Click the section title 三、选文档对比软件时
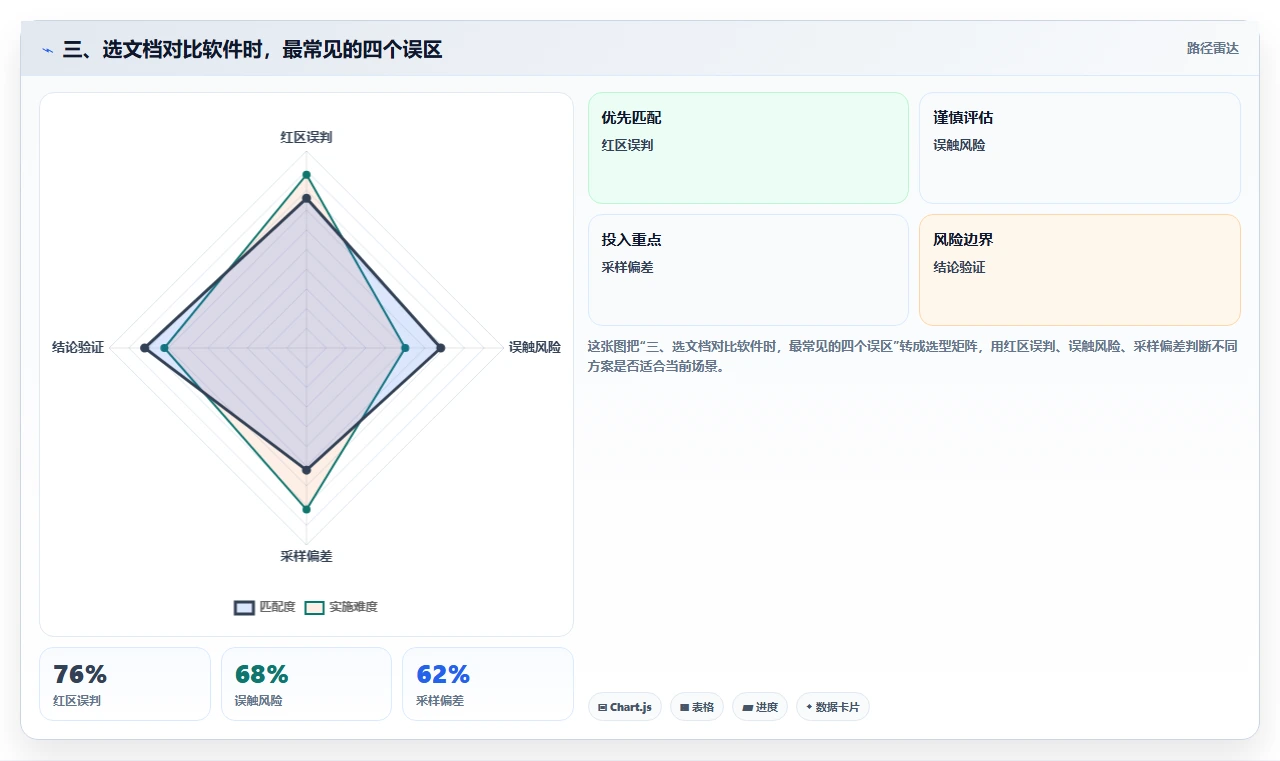The image size is (1280, 761). (252, 50)
